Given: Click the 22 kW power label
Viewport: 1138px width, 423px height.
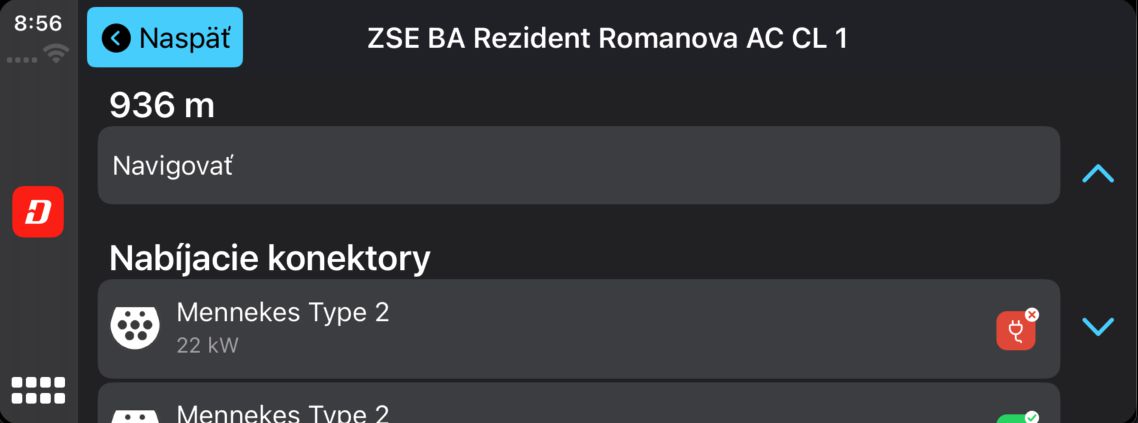Looking at the screenshot, I should (x=207, y=345).
